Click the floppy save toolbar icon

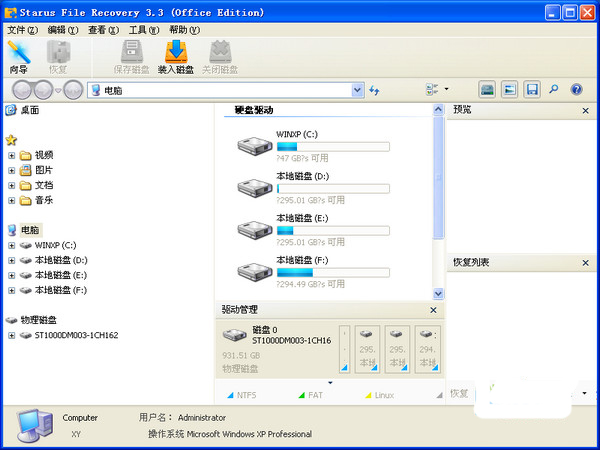[x=532, y=90]
